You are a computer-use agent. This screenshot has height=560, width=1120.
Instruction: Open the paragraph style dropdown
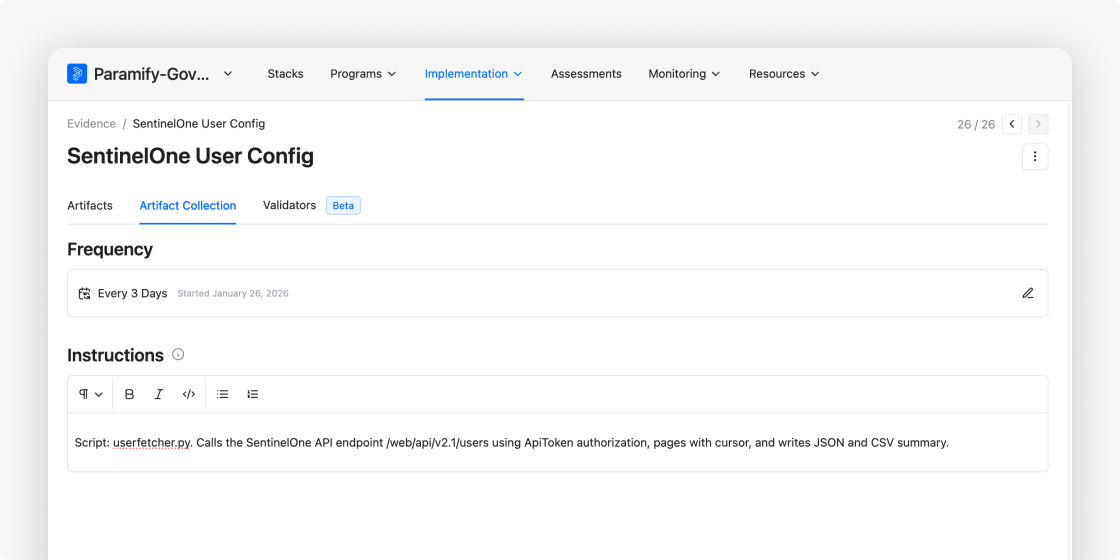[x=91, y=394]
